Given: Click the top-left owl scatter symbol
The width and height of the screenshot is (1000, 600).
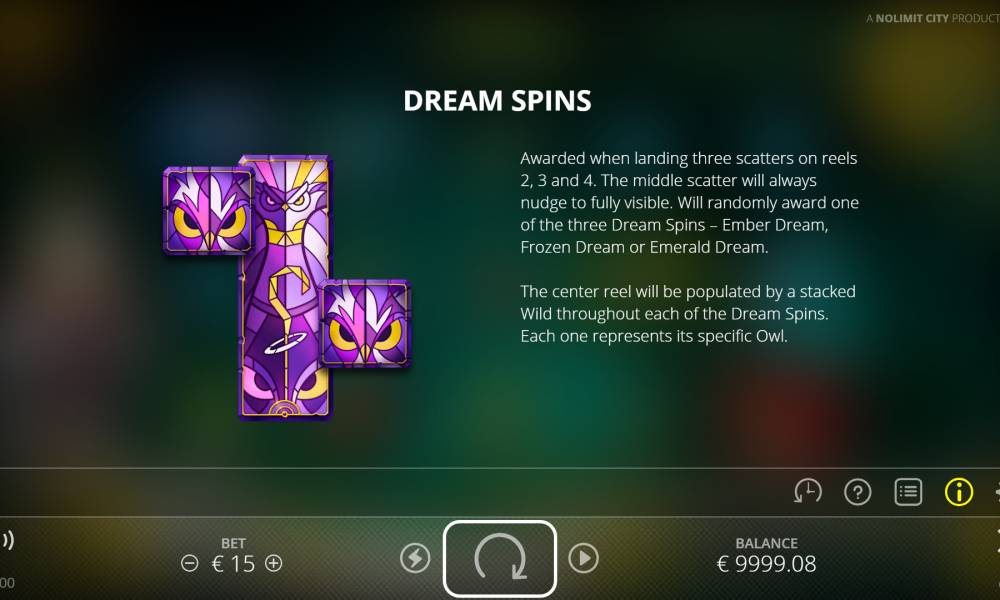Looking at the screenshot, I should (x=209, y=211).
